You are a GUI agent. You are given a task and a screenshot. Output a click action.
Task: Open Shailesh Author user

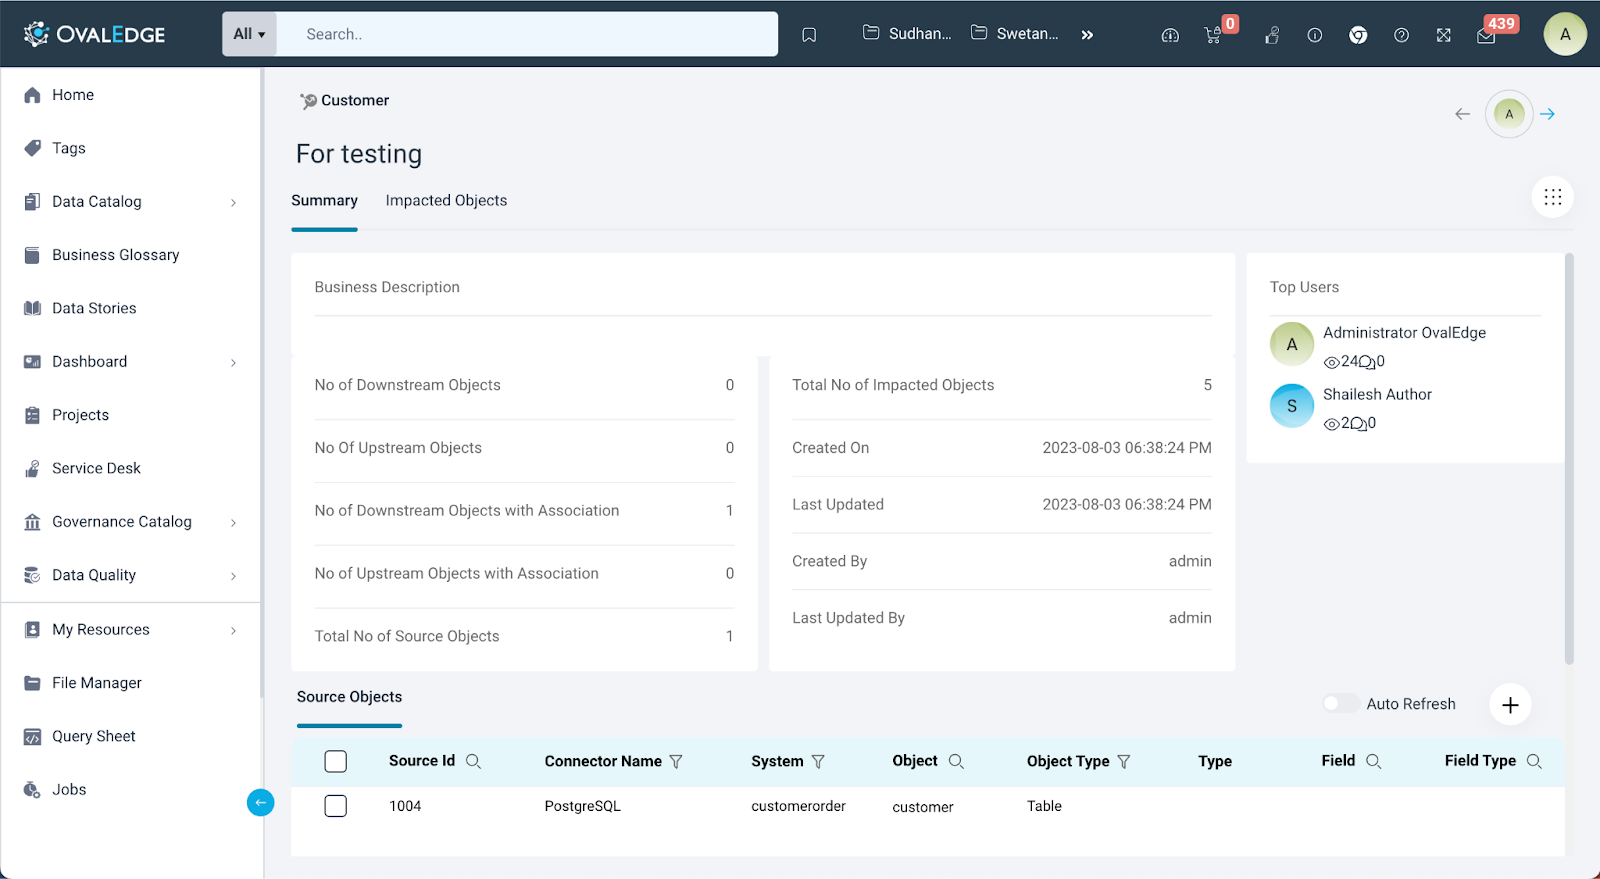point(1377,395)
